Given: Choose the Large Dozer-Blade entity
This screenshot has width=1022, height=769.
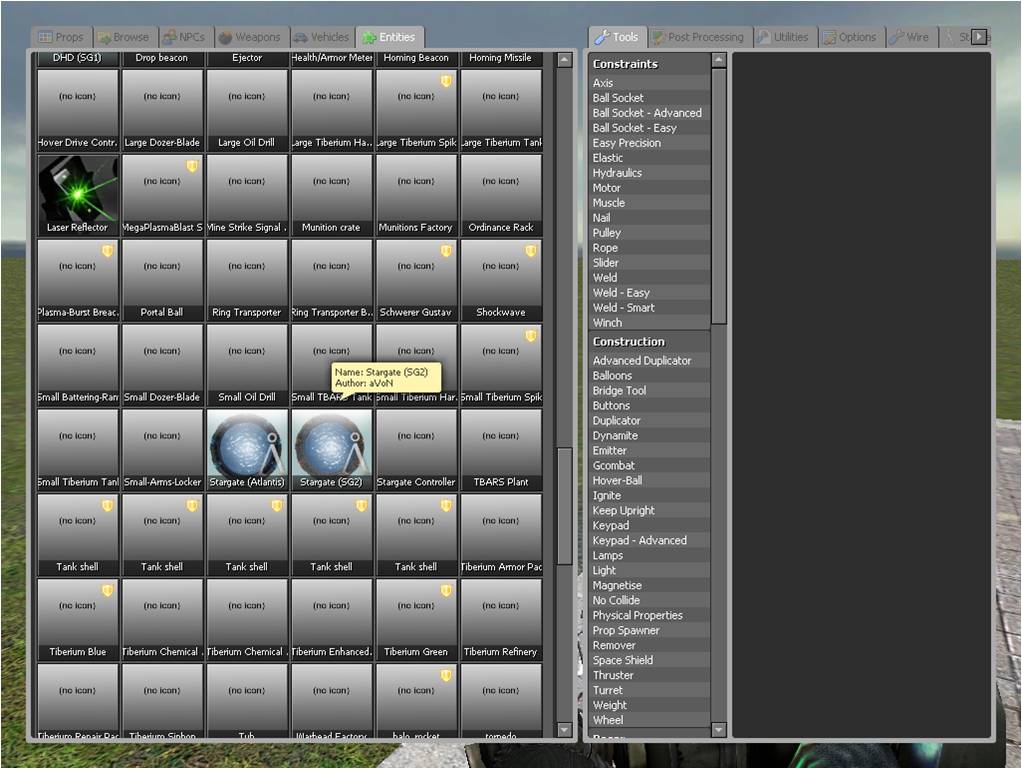Looking at the screenshot, I should (x=162, y=110).
